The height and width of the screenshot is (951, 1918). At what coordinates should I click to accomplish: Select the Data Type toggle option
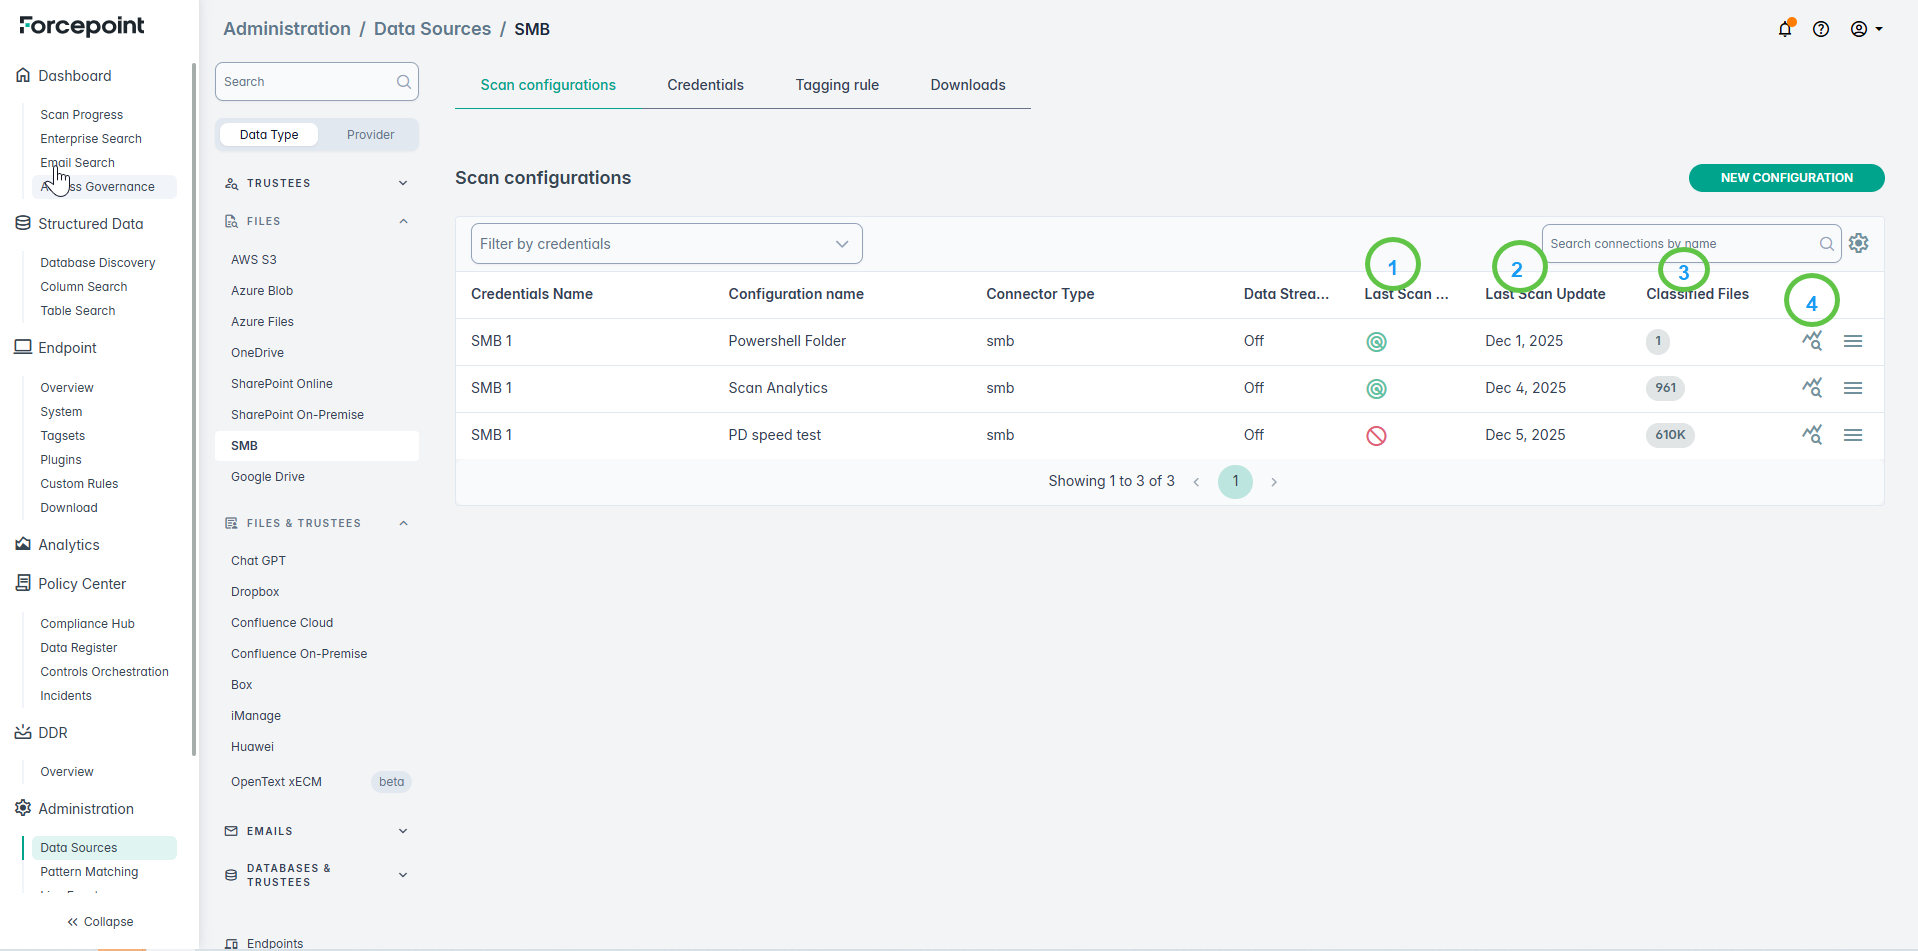tap(269, 135)
